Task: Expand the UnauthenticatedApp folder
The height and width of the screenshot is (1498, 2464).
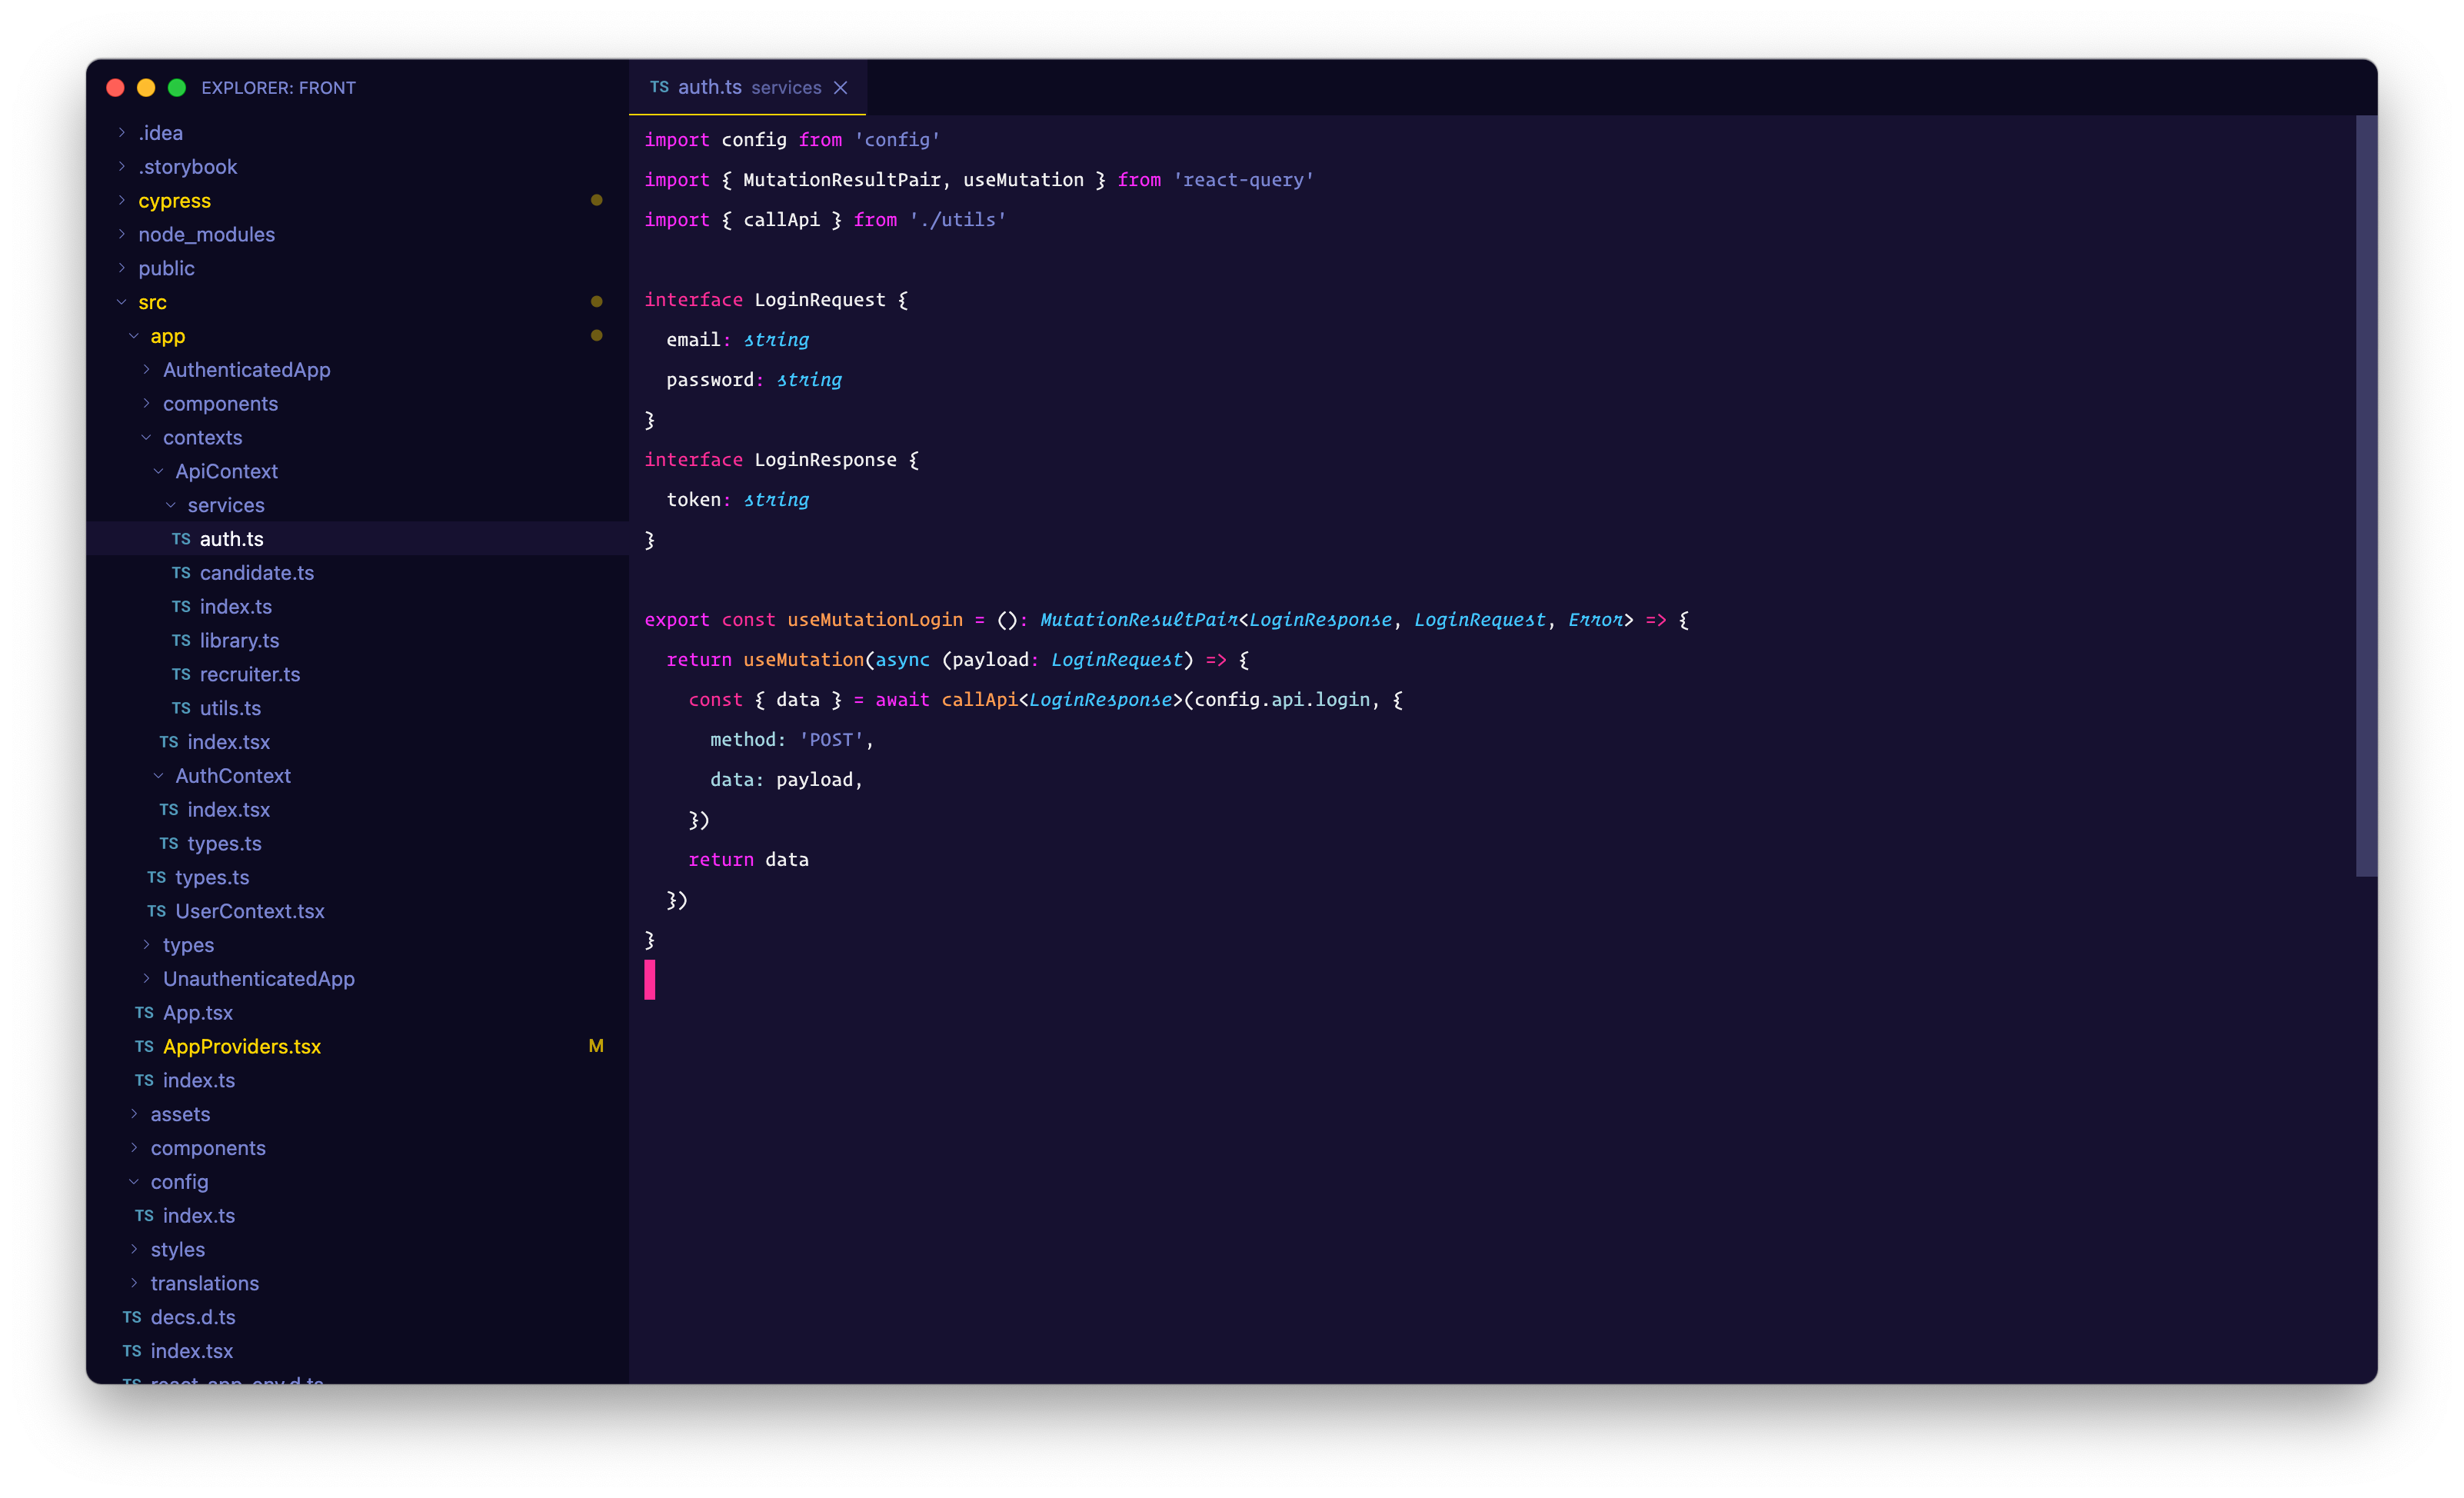Action: point(258,979)
